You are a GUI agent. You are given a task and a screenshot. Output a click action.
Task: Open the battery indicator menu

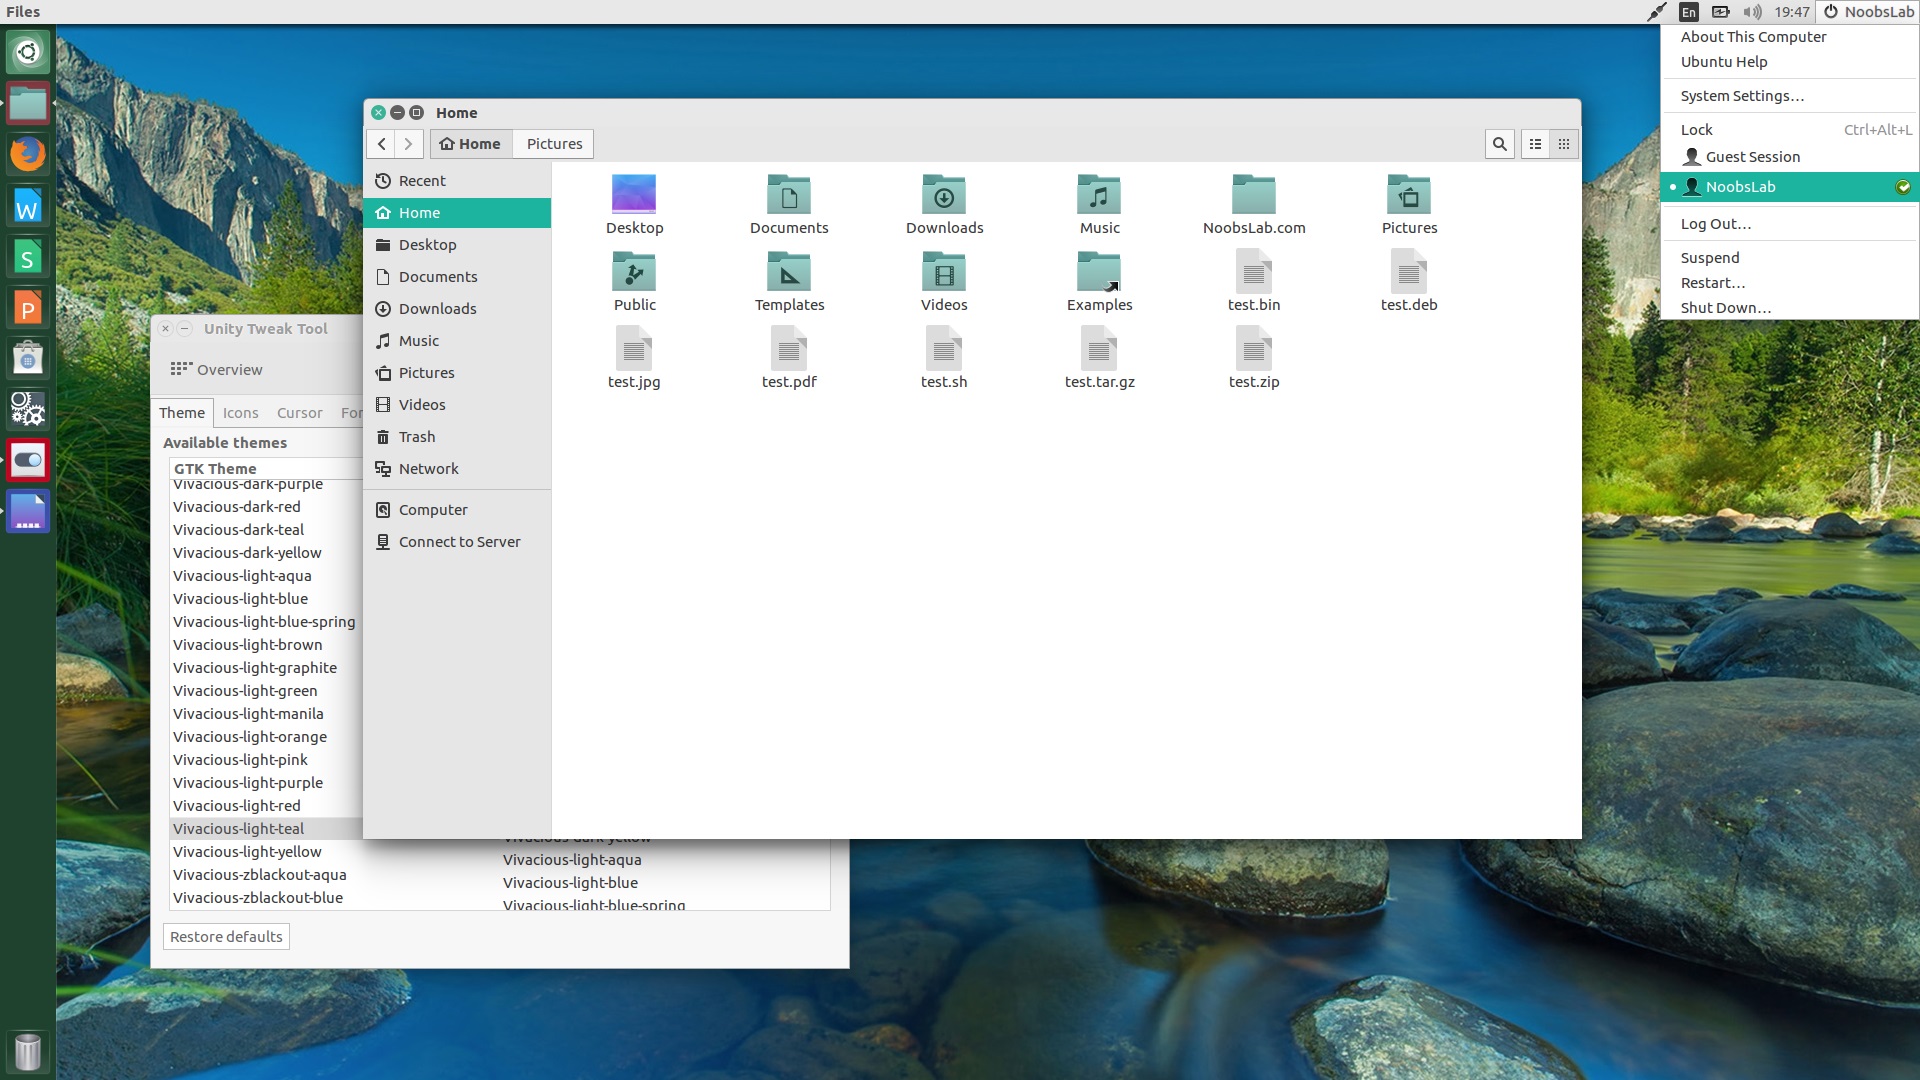point(1721,12)
